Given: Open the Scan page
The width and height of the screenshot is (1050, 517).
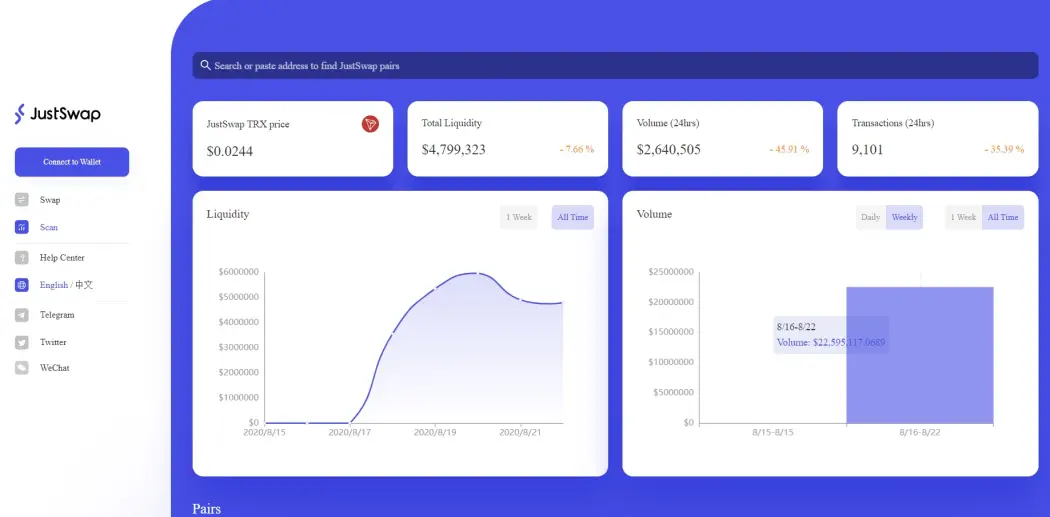Looking at the screenshot, I should coord(49,227).
